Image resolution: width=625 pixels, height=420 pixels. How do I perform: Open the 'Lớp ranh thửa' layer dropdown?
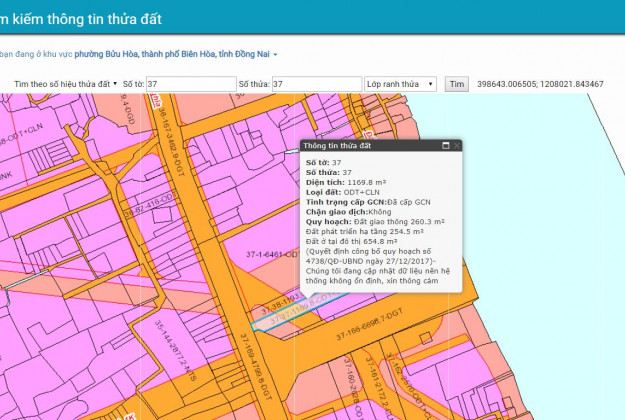point(399,84)
